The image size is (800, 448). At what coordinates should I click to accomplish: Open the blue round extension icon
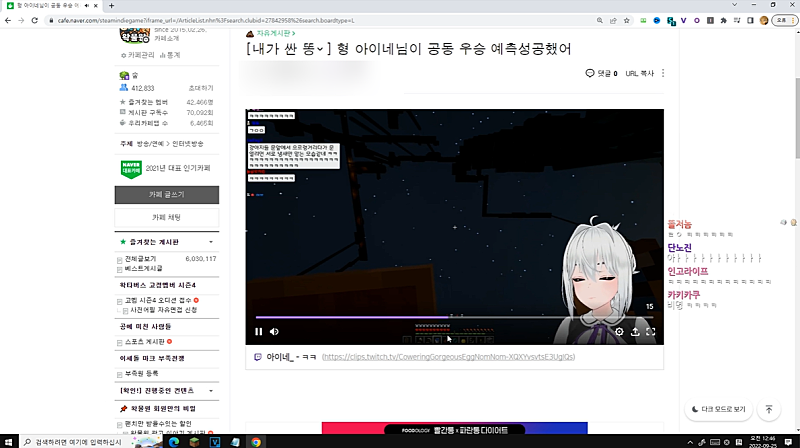pyautogui.click(x=657, y=20)
